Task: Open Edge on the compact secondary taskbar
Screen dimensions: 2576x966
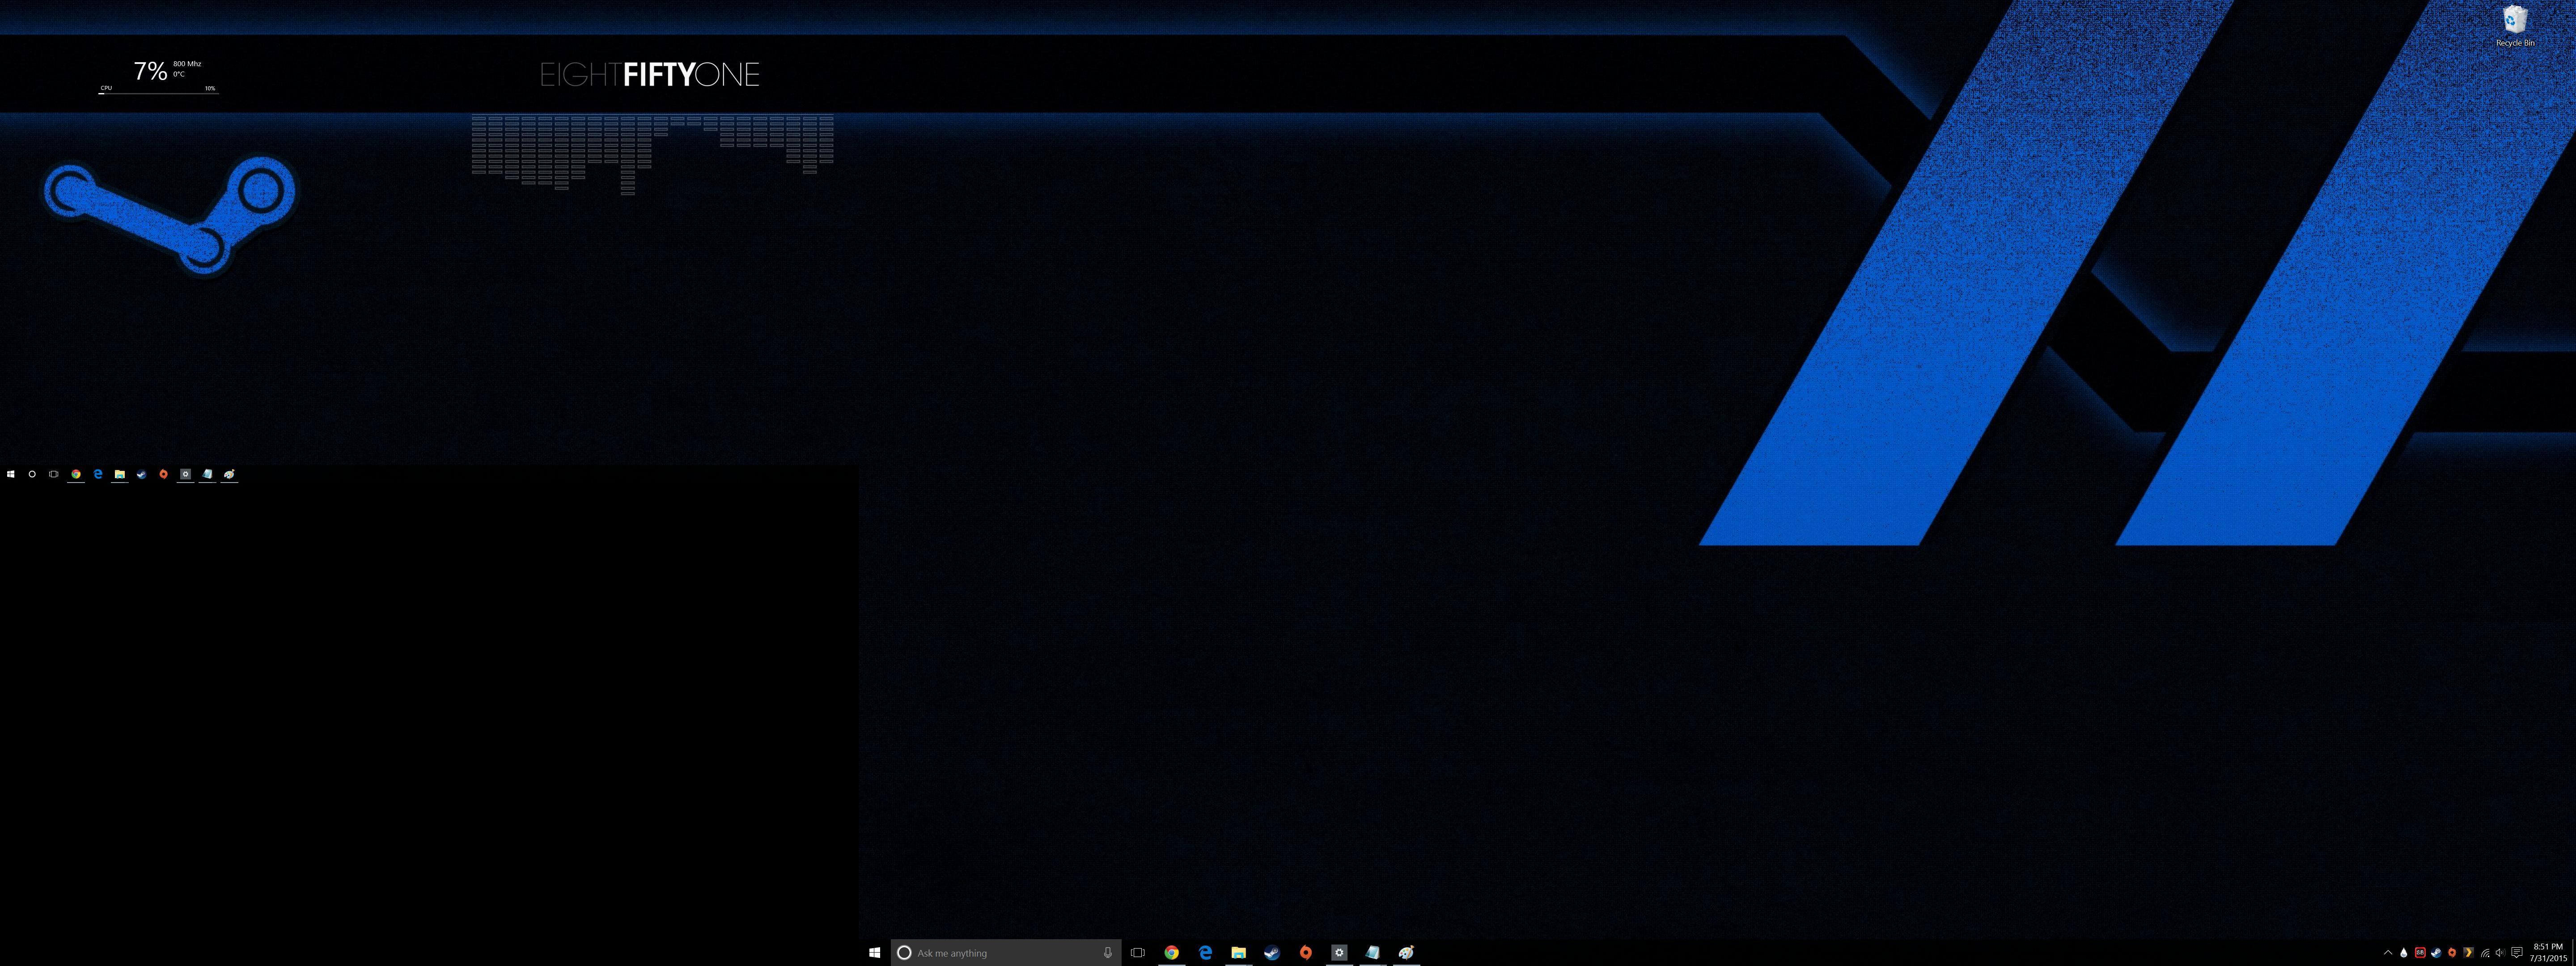Action: [x=98, y=474]
